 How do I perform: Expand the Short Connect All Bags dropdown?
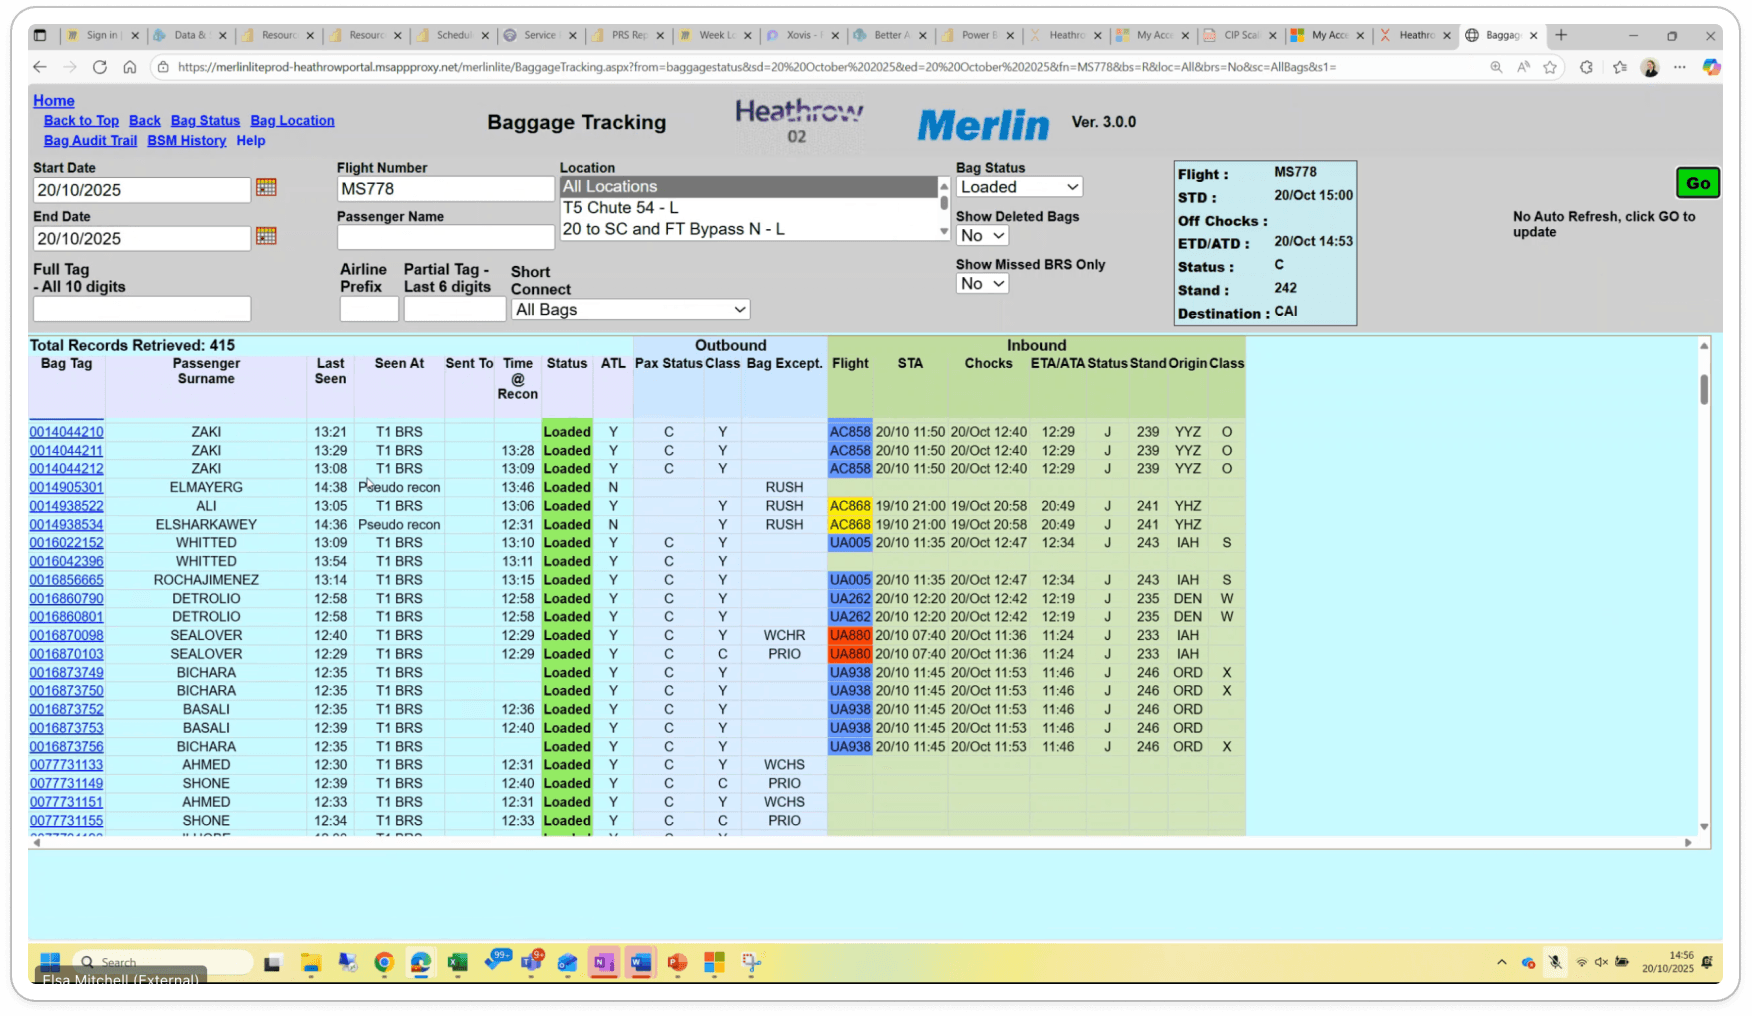click(630, 310)
